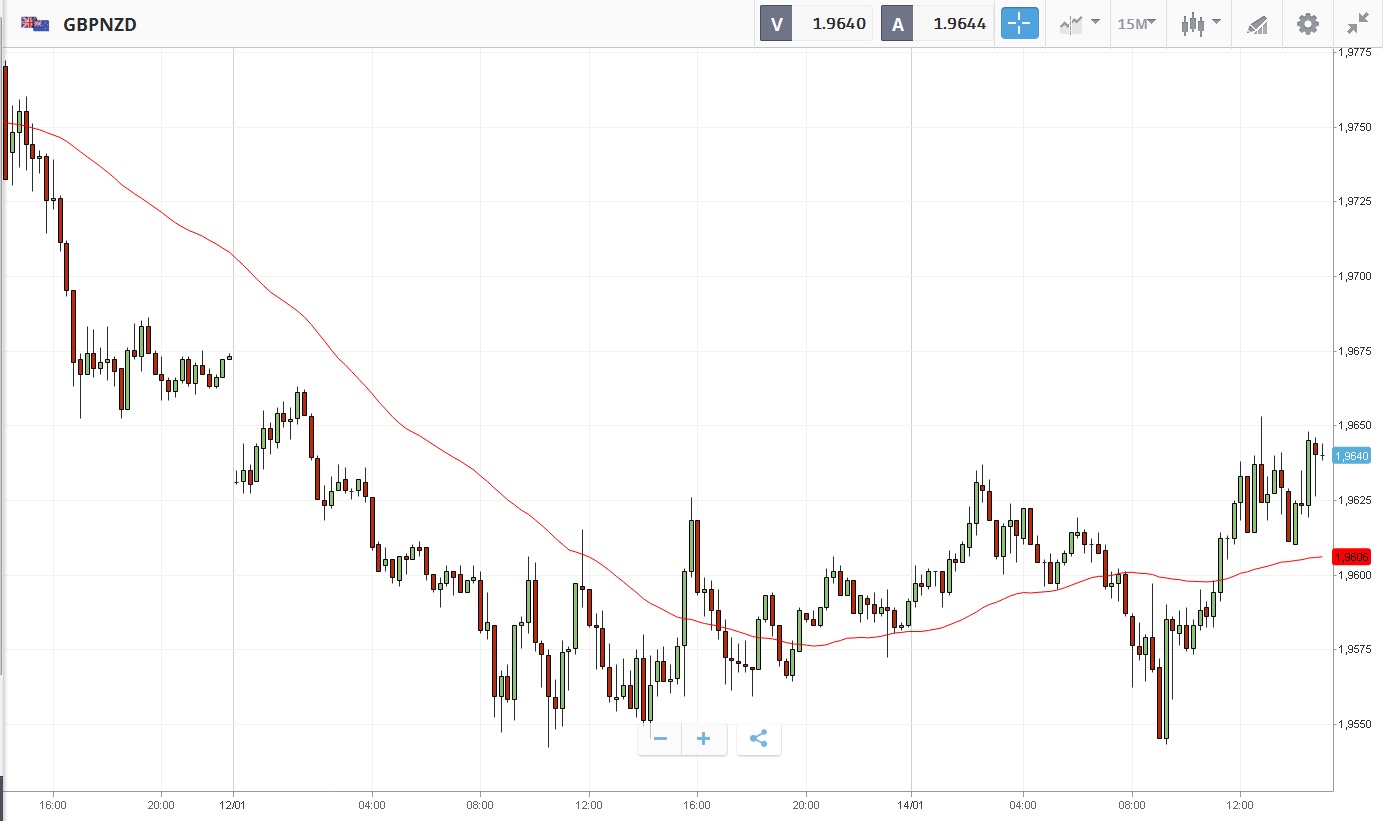This screenshot has width=1383, height=821.
Task: Open chart settings gear icon
Action: click(x=1308, y=24)
